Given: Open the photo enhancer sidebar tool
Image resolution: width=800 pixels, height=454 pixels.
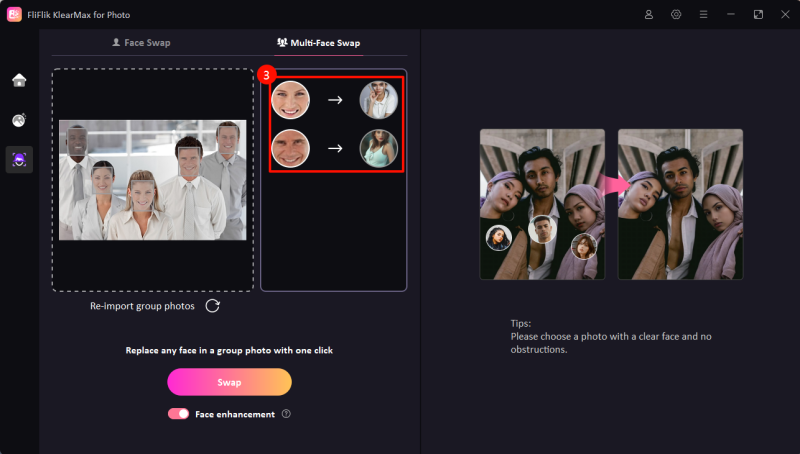Looking at the screenshot, I should coord(19,120).
